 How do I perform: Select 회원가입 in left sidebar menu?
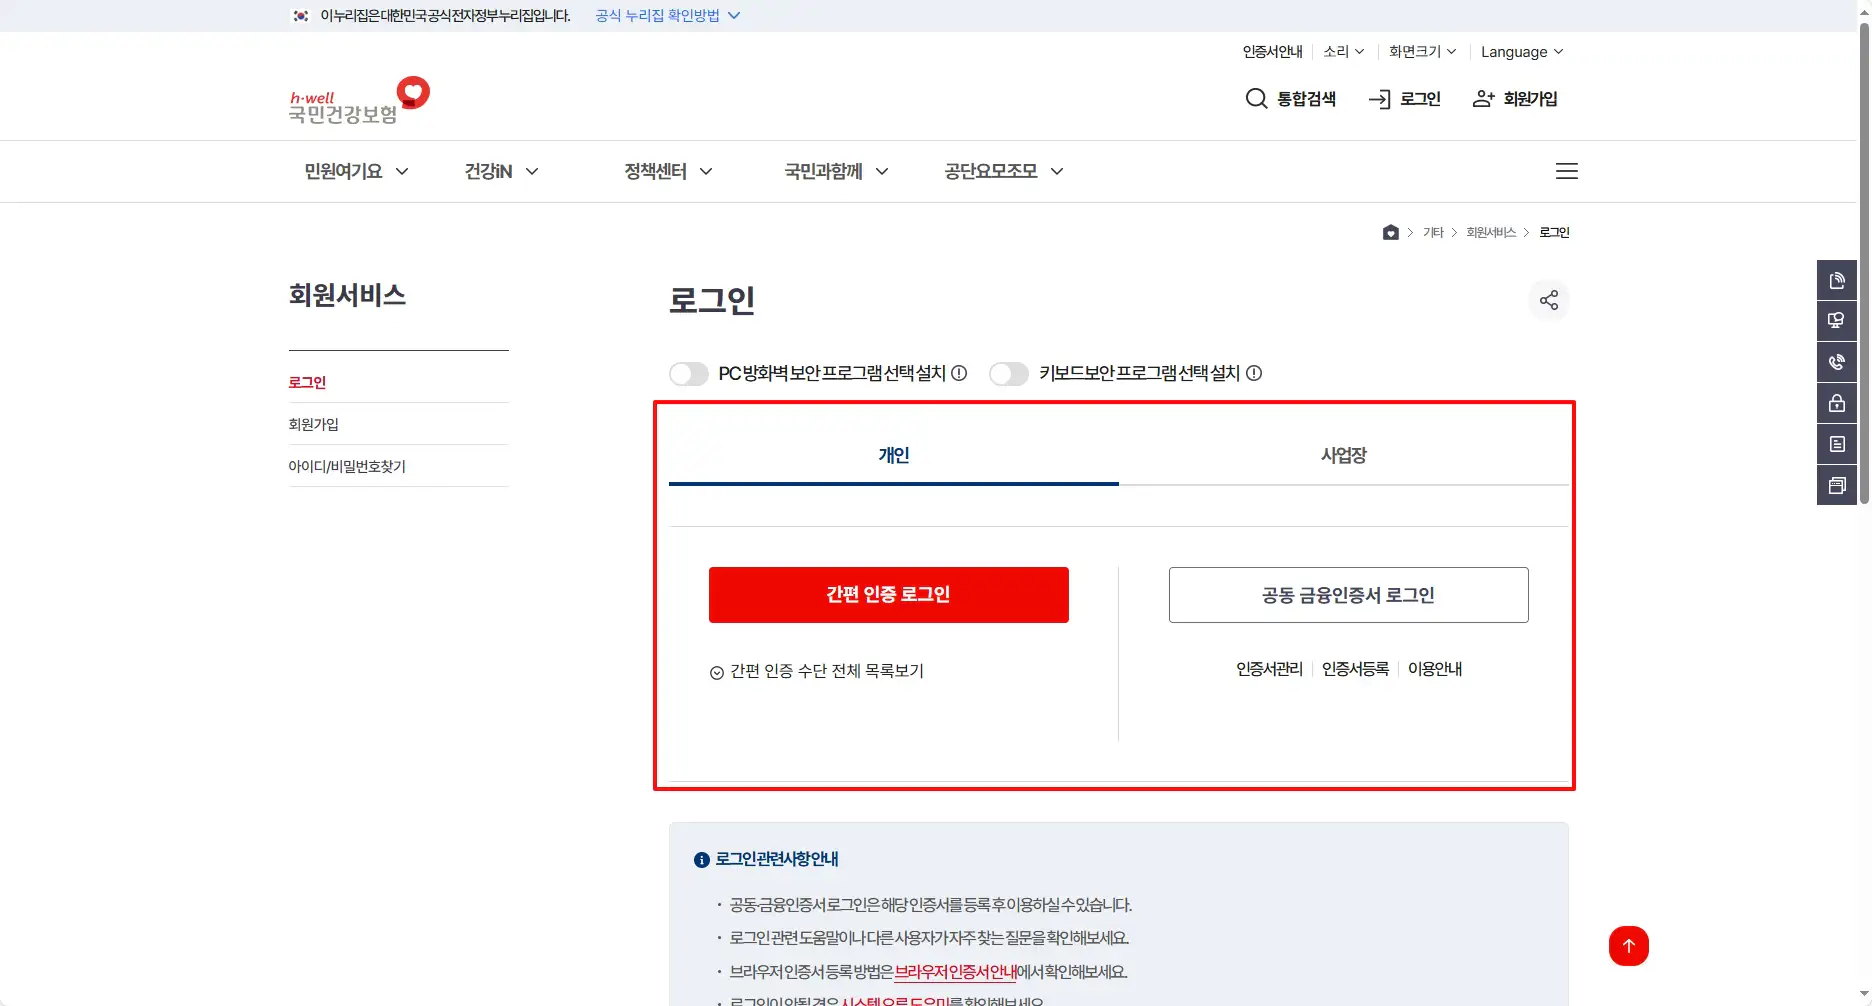pyautogui.click(x=313, y=424)
